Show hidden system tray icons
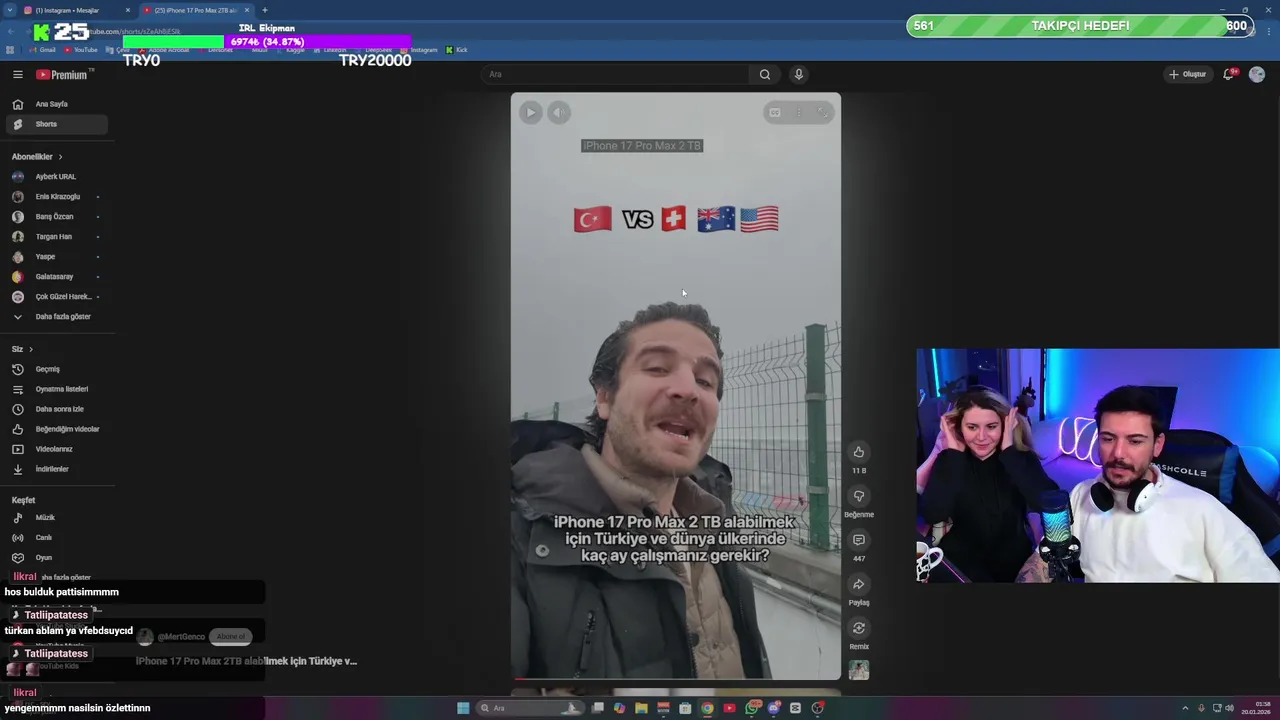 (x=1185, y=708)
